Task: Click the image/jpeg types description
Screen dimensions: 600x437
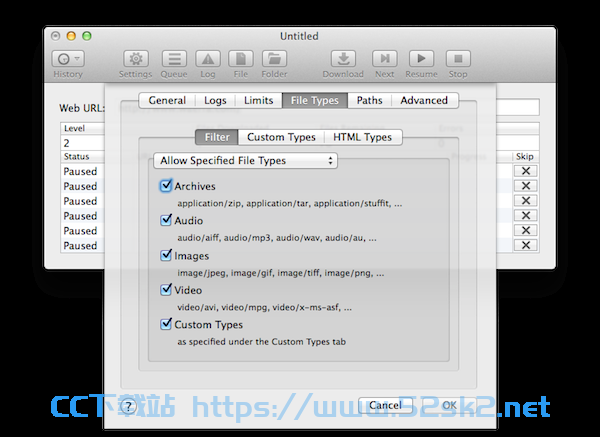Action: [280, 273]
